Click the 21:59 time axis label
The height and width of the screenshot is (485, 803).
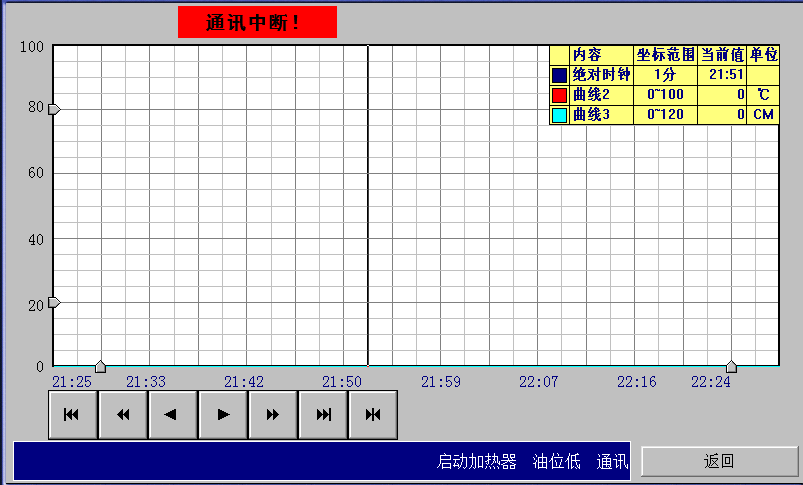pos(440,382)
